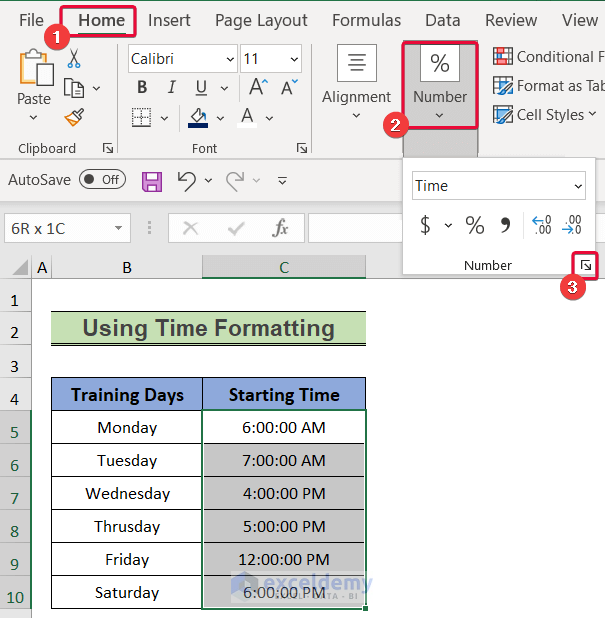Open the View tab
This screenshot has width=605, height=618.
(x=580, y=20)
